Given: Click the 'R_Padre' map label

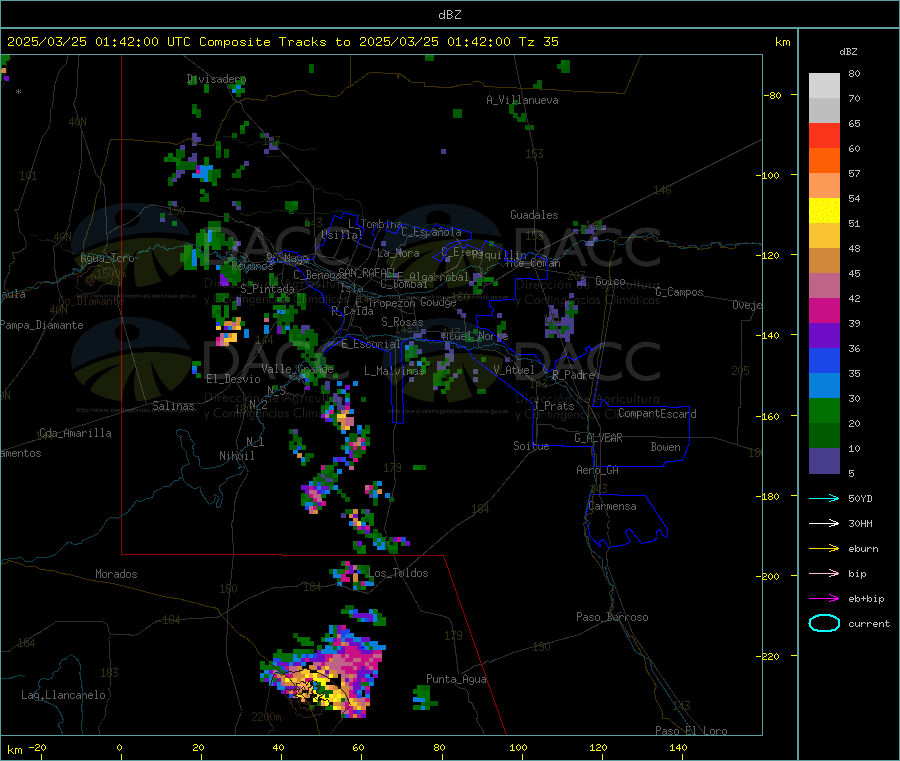Looking at the screenshot, I should pos(573,375).
